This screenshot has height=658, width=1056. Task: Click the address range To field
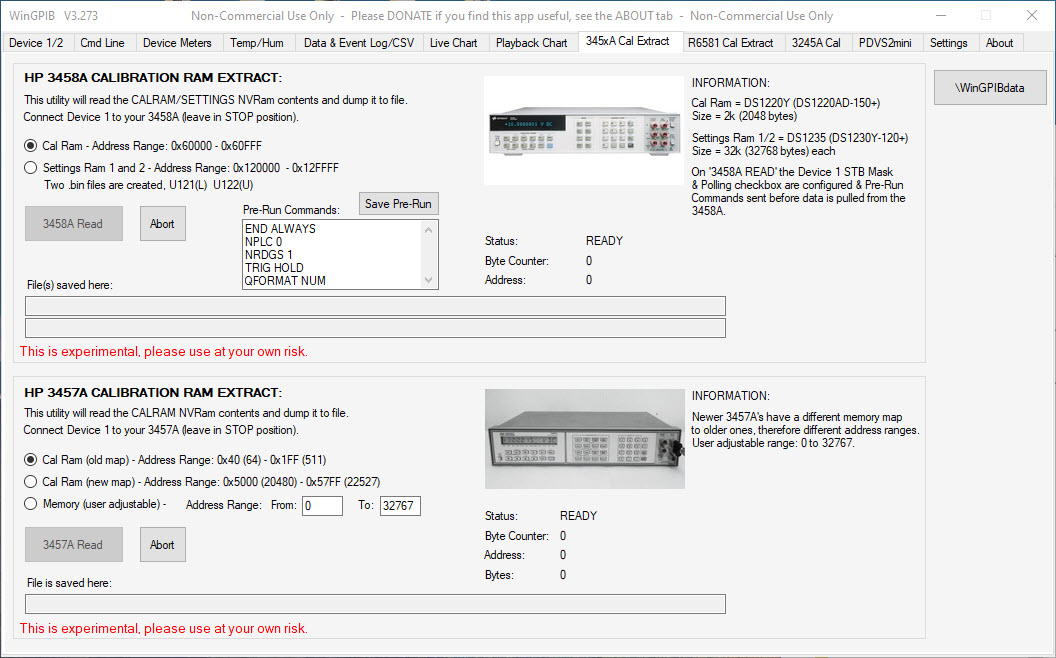click(399, 506)
